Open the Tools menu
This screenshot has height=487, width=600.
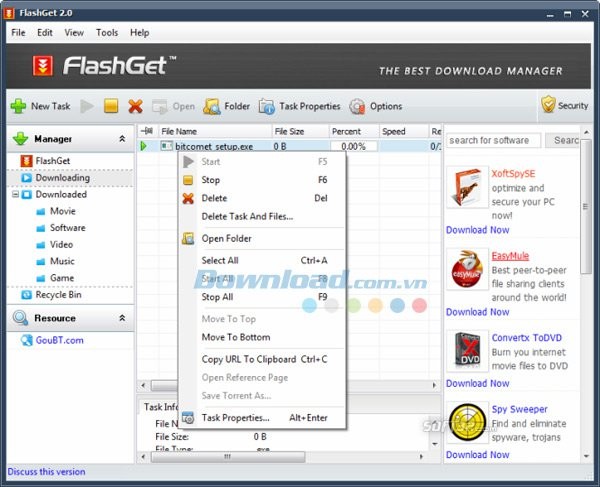[x=107, y=33]
